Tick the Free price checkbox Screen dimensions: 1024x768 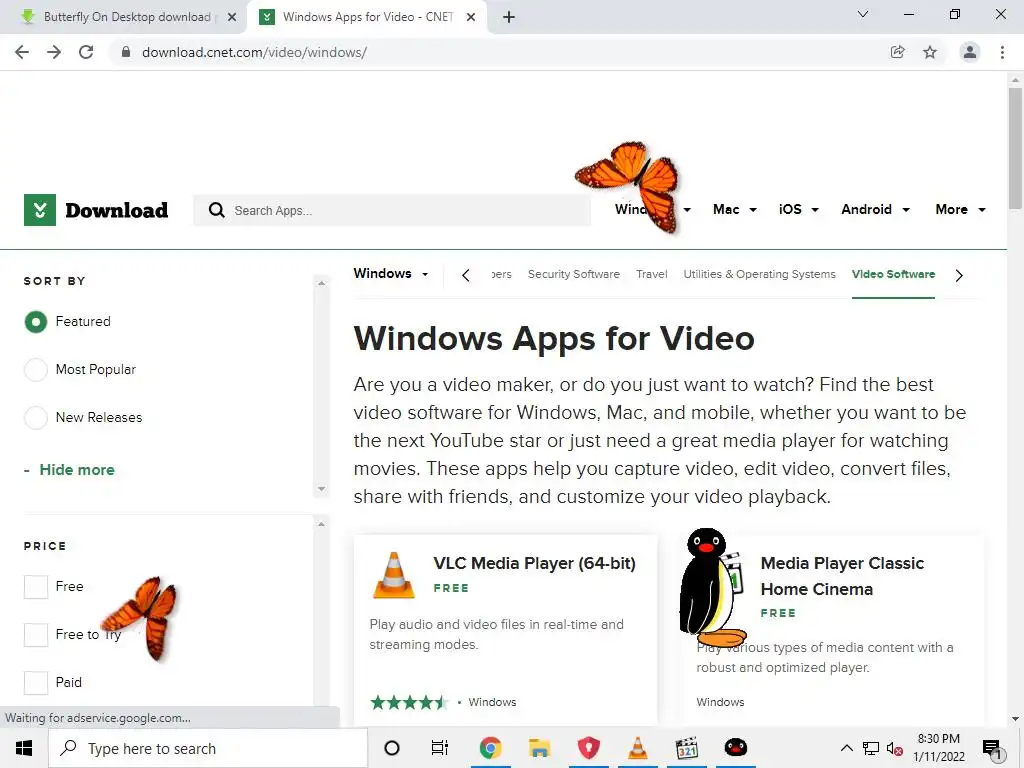coord(36,586)
